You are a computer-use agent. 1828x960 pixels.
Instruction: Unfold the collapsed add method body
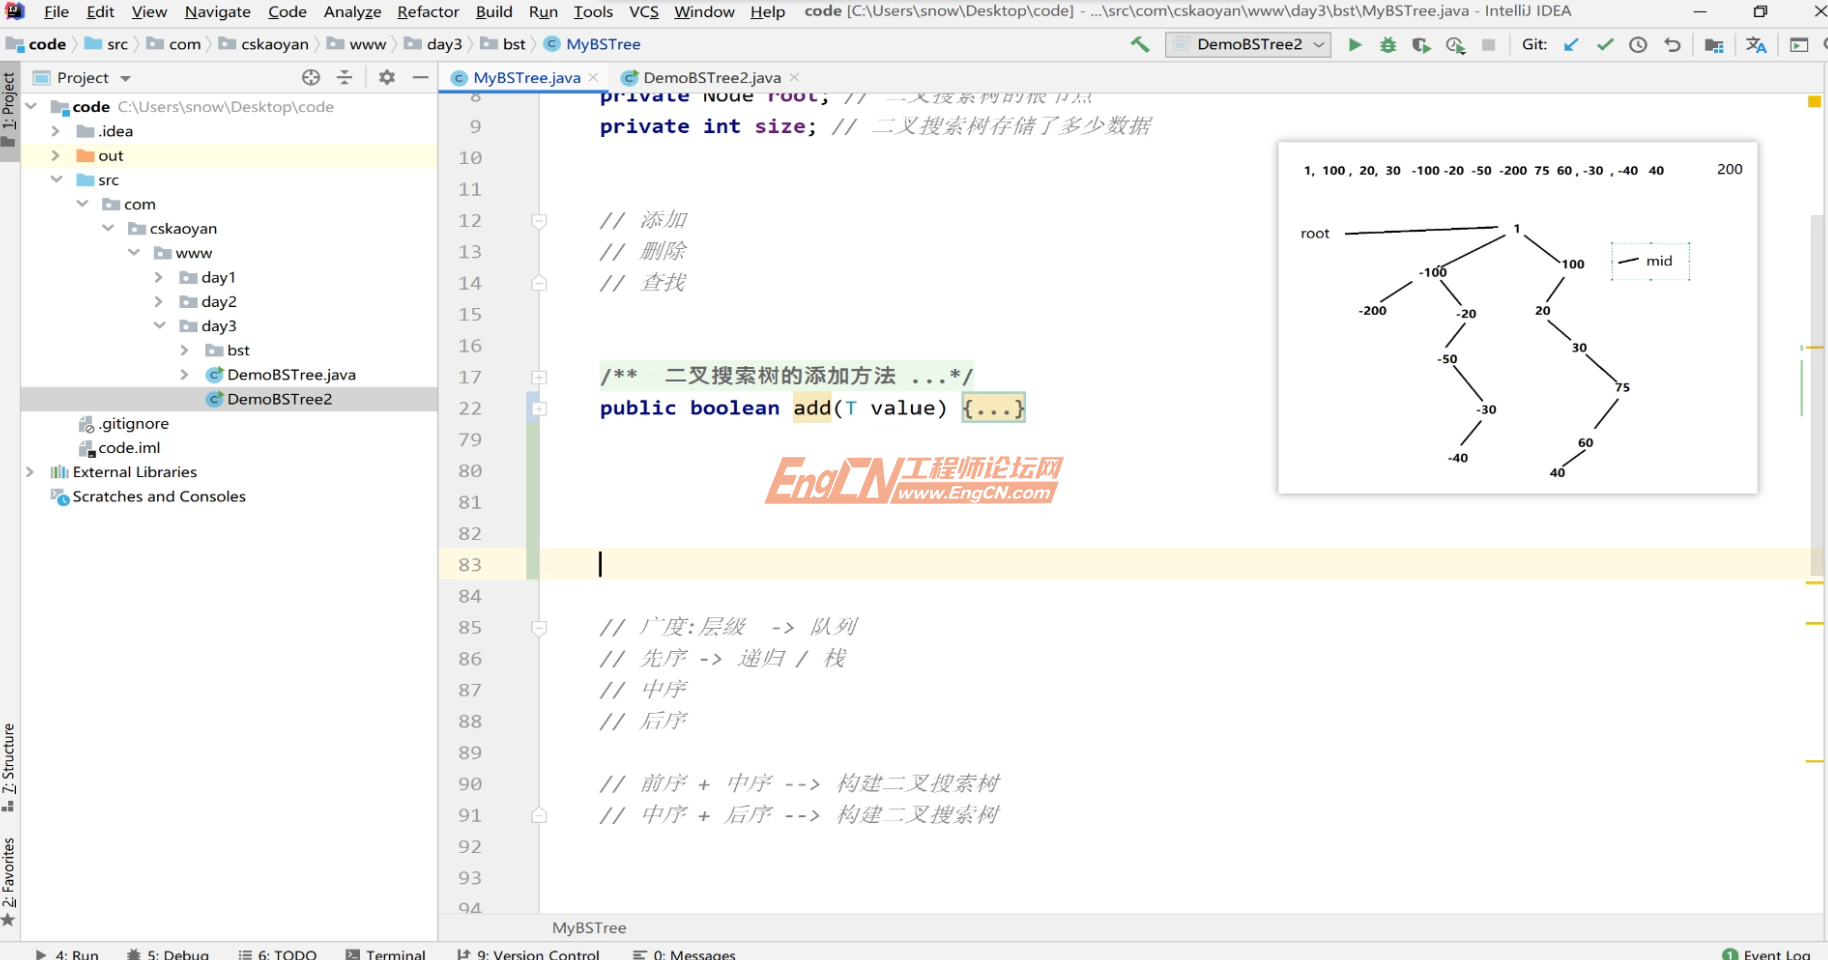(x=993, y=407)
